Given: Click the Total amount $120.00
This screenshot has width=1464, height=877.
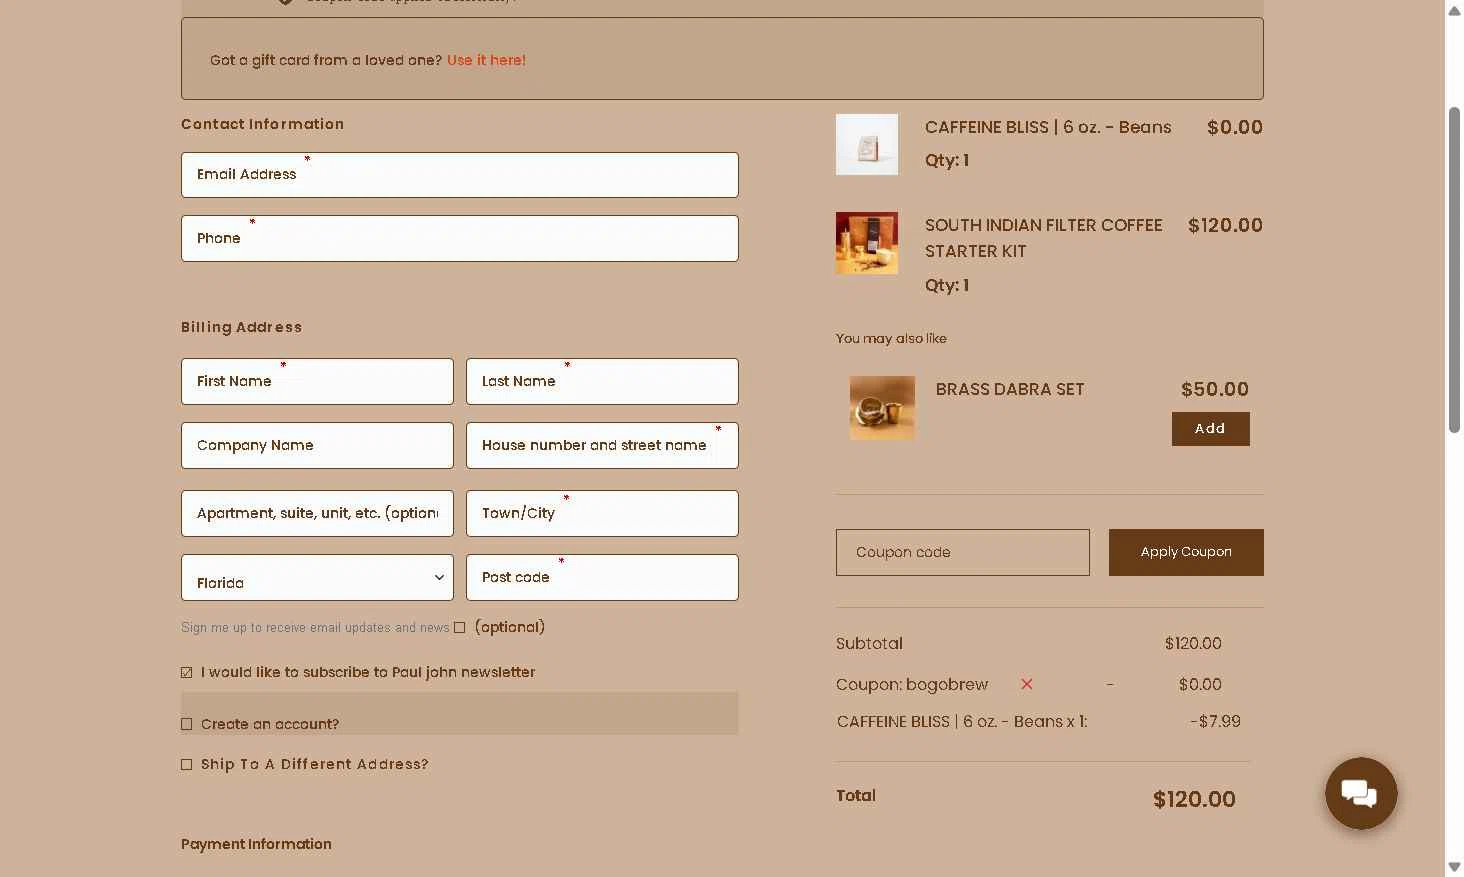Looking at the screenshot, I should [1194, 799].
